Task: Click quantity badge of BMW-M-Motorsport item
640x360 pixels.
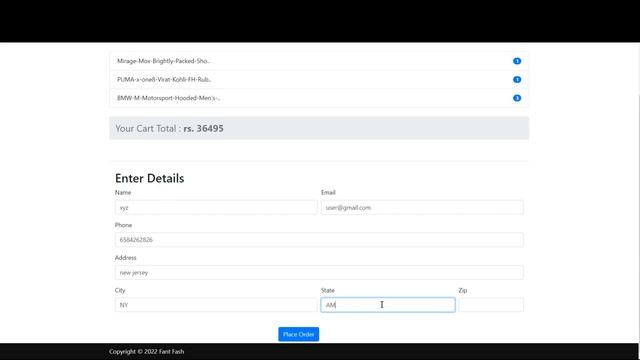Action: tap(517, 98)
